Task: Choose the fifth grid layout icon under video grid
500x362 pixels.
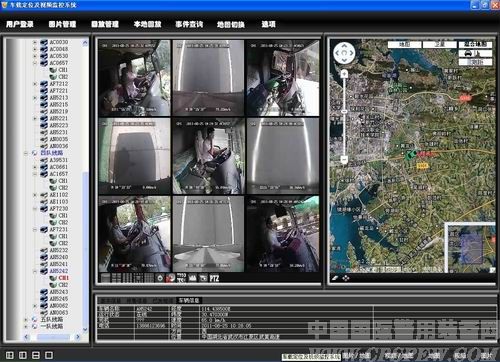Action: coord(149,278)
